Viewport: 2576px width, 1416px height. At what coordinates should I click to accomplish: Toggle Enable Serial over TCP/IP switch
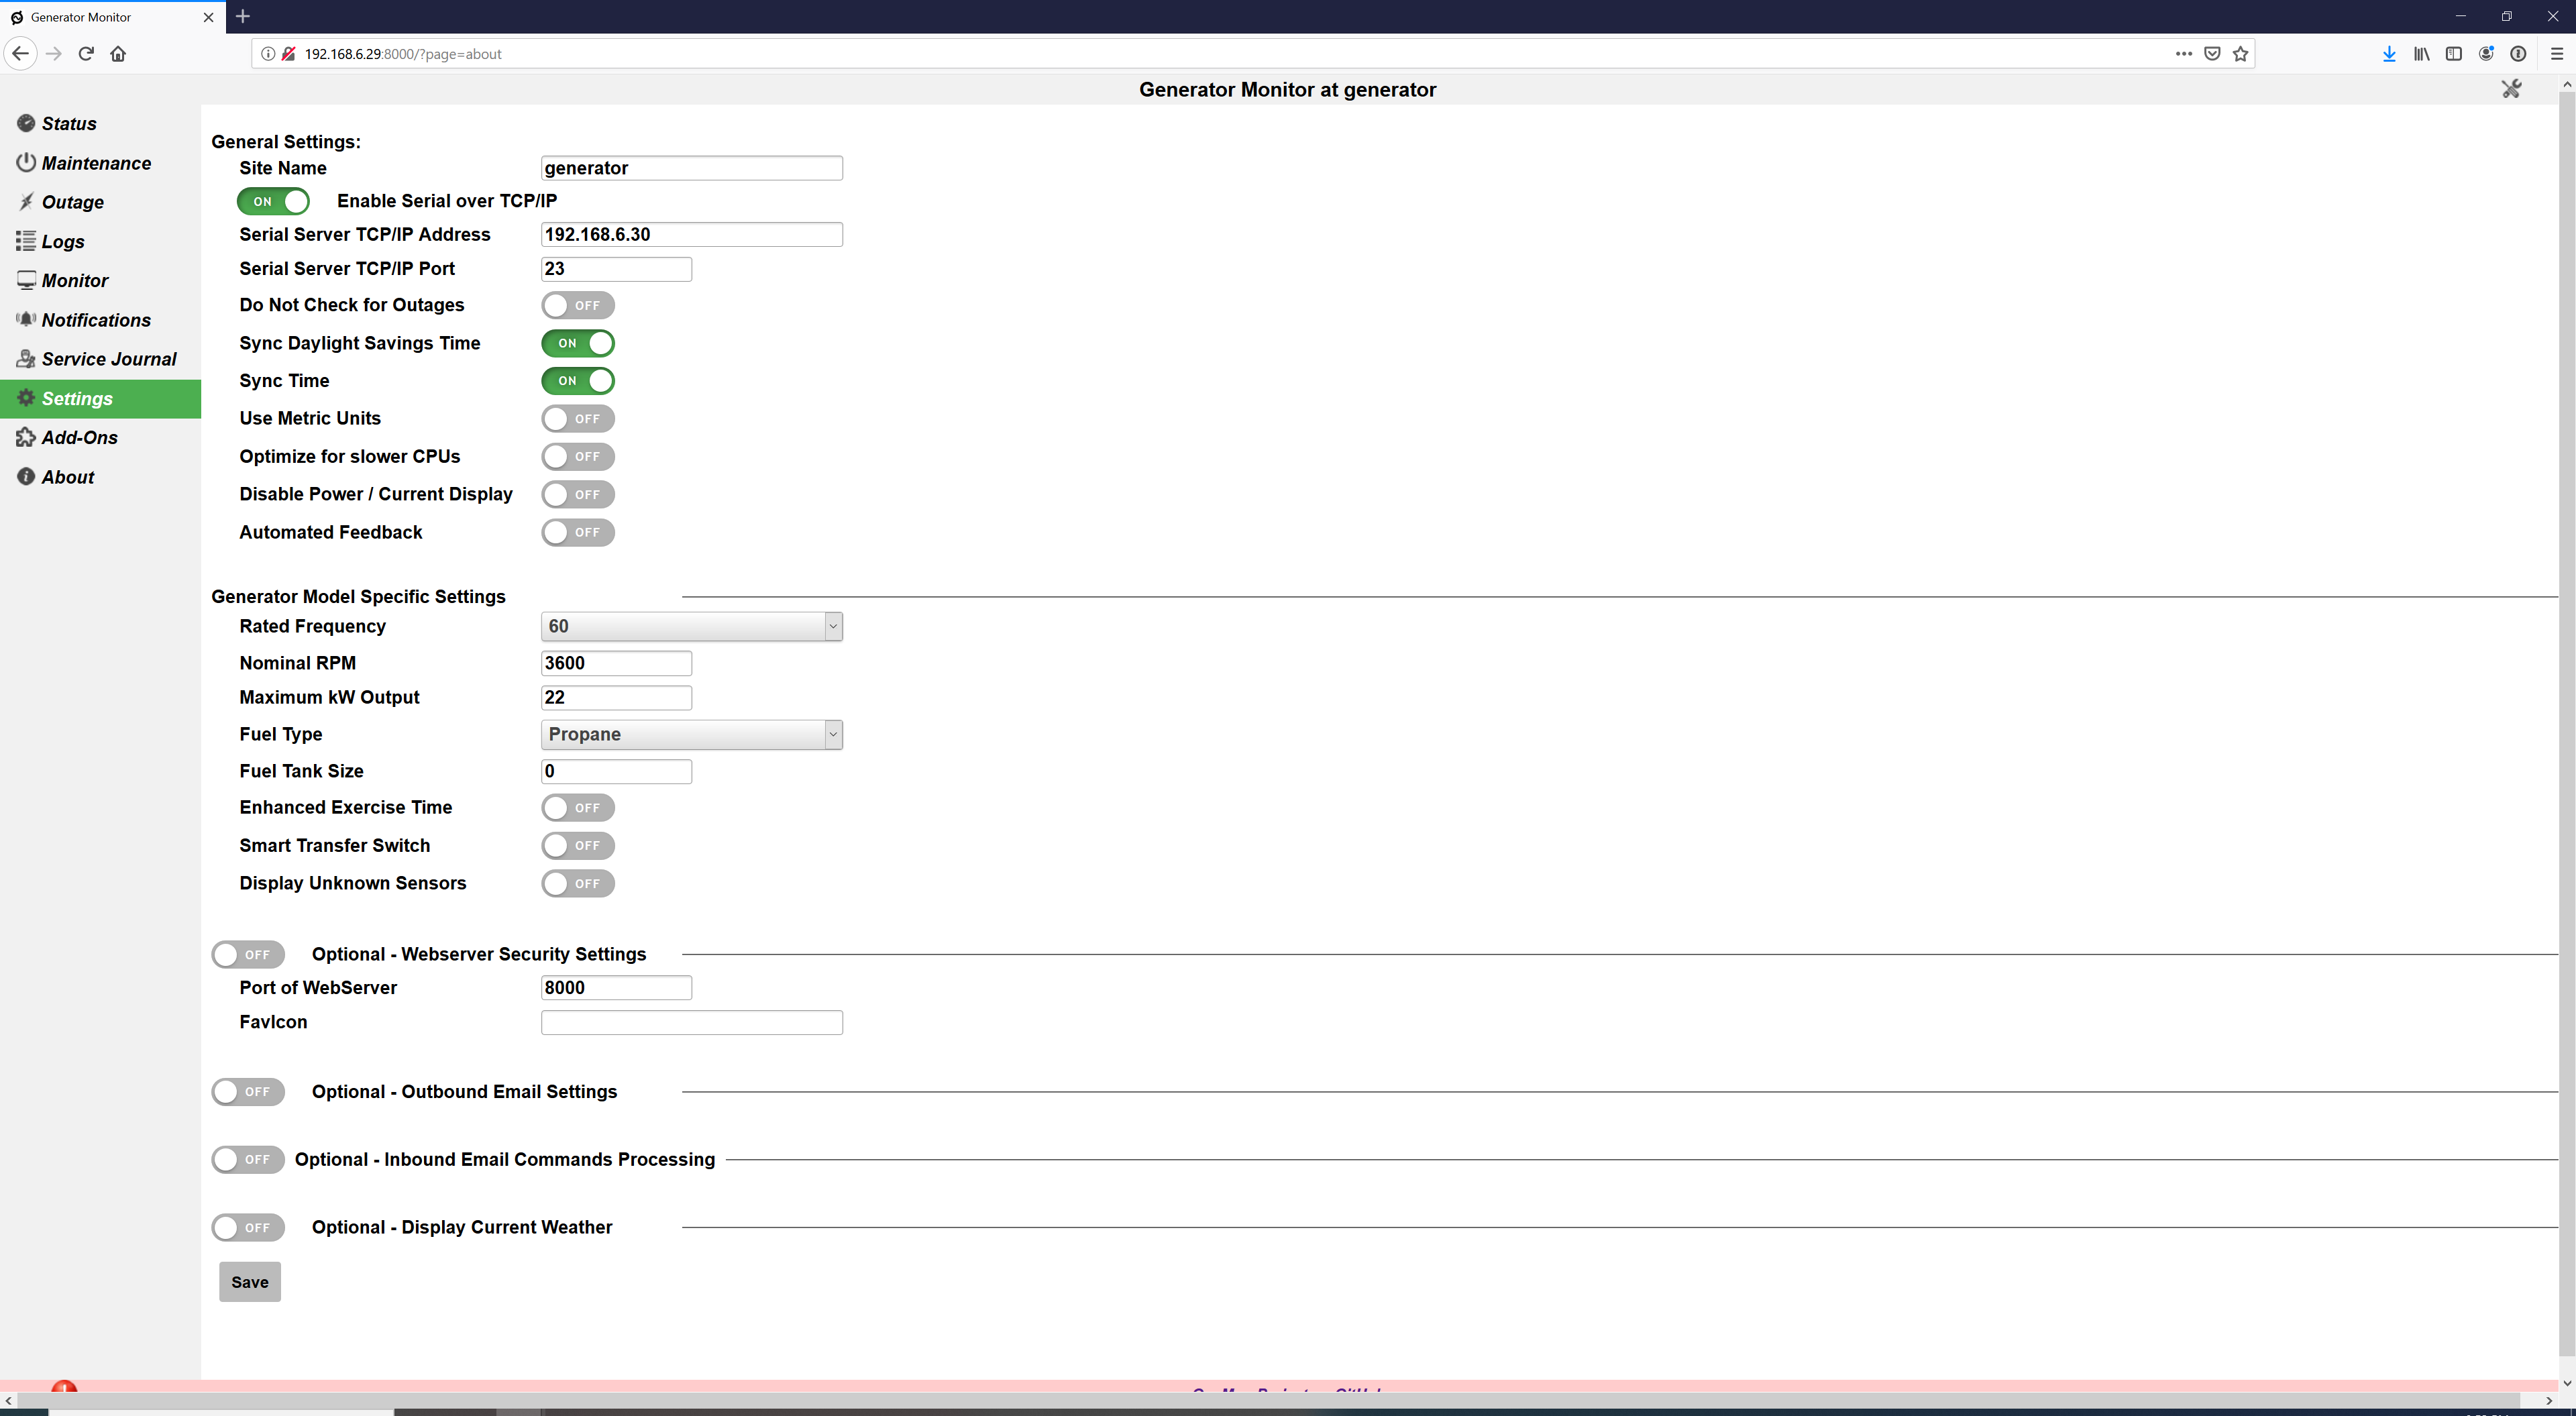tap(273, 201)
